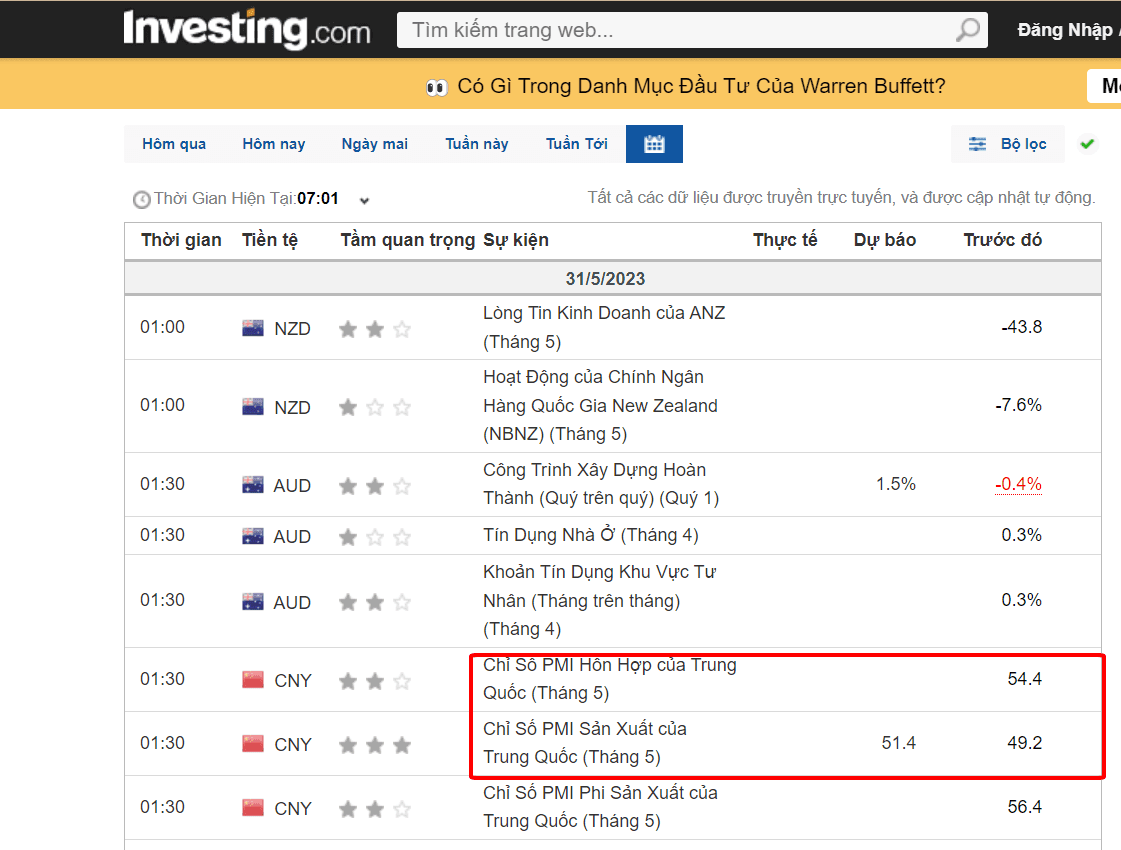Open Khoản Tín Dụng Khu Vực Tư Nhân event
This screenshot has width=1121, height=850.
tap(600, 601)
